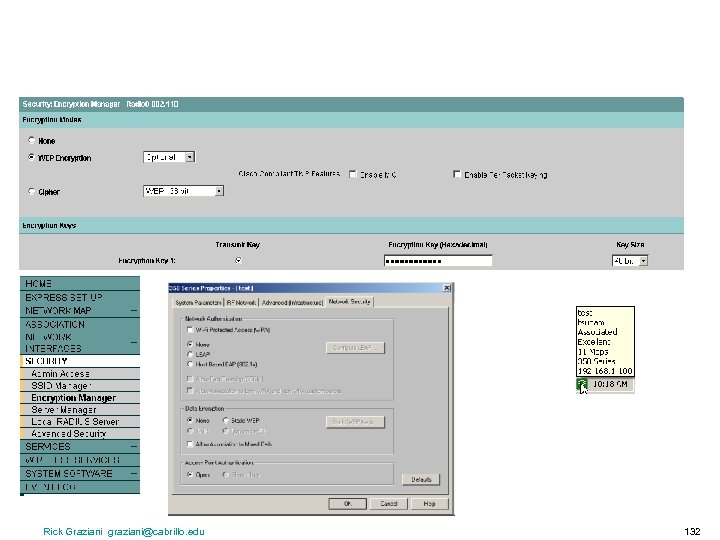Switch to RF Network tab
Viewport: 720px width, 540px height.
coord(241,303)
